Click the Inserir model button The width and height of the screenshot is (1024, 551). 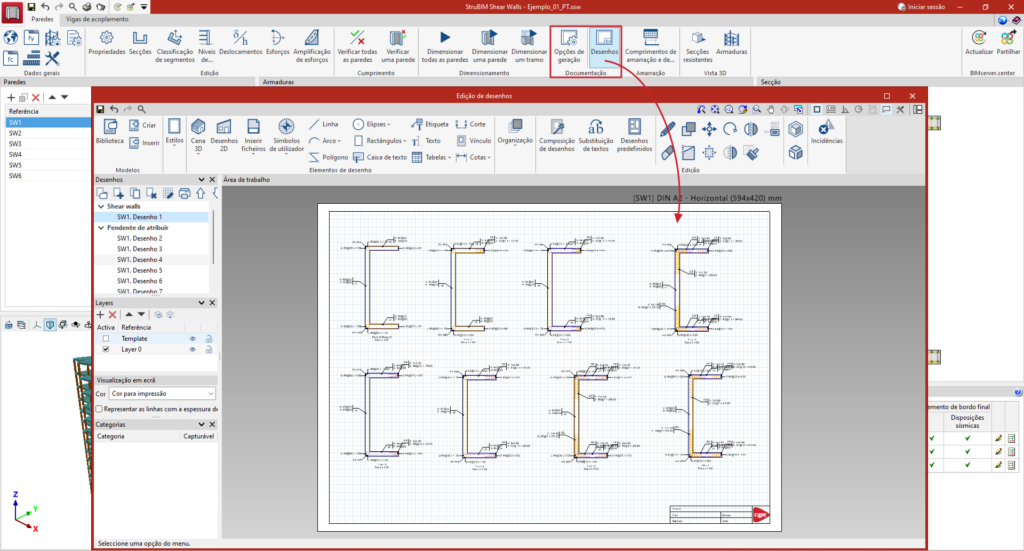(144, 142)
